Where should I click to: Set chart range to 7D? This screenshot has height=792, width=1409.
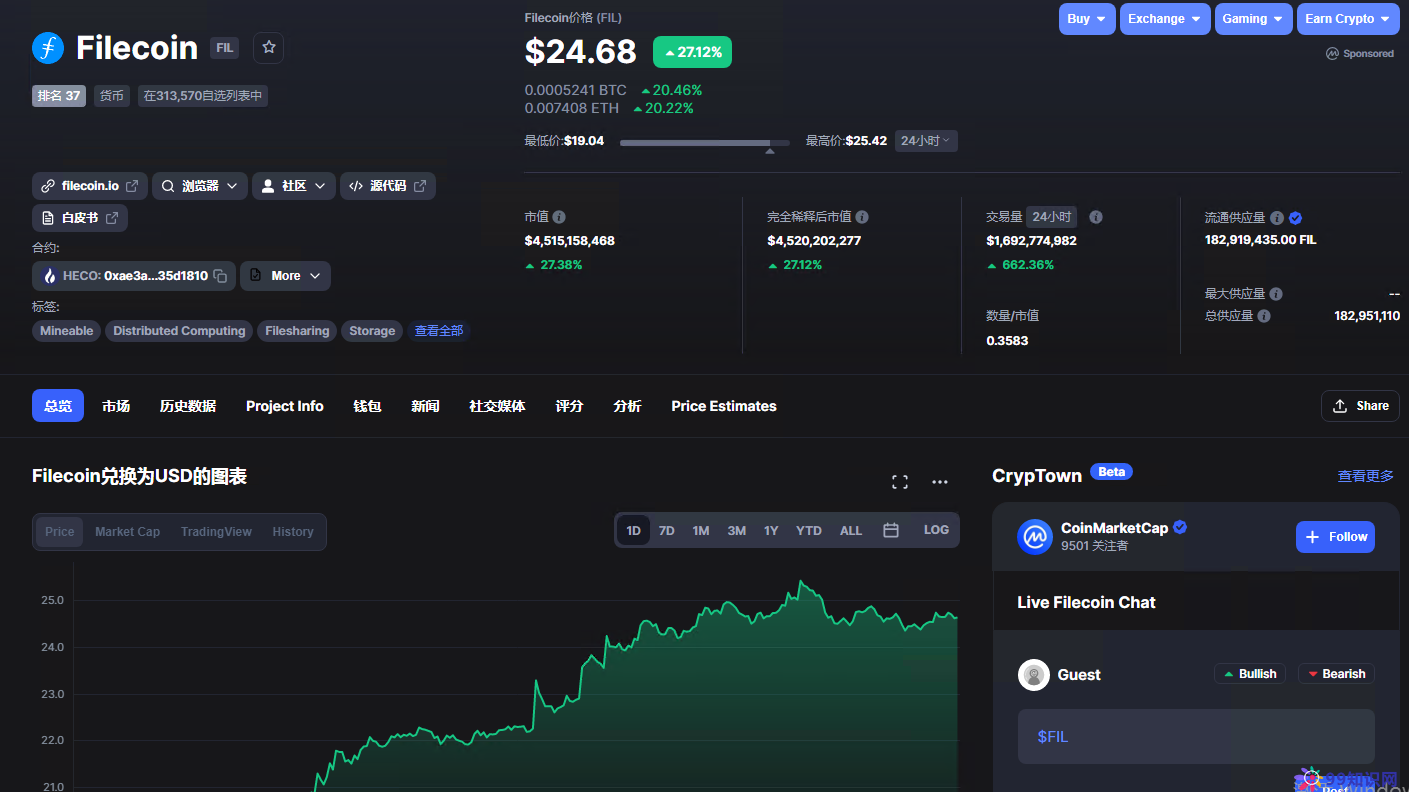click(667, 531)
